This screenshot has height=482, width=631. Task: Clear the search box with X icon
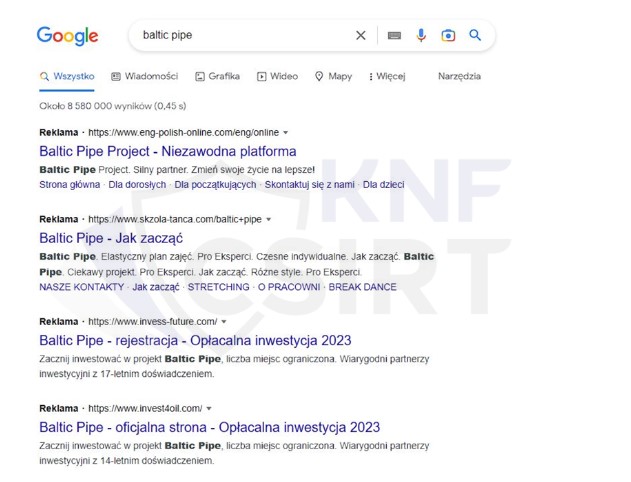pyautogui.click(x=361, y=36)
